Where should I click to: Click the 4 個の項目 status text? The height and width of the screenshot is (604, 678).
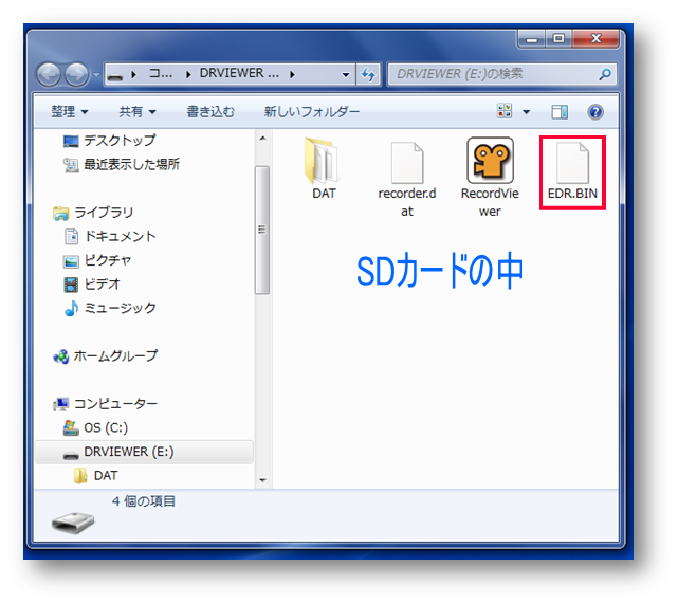(144, 502)
